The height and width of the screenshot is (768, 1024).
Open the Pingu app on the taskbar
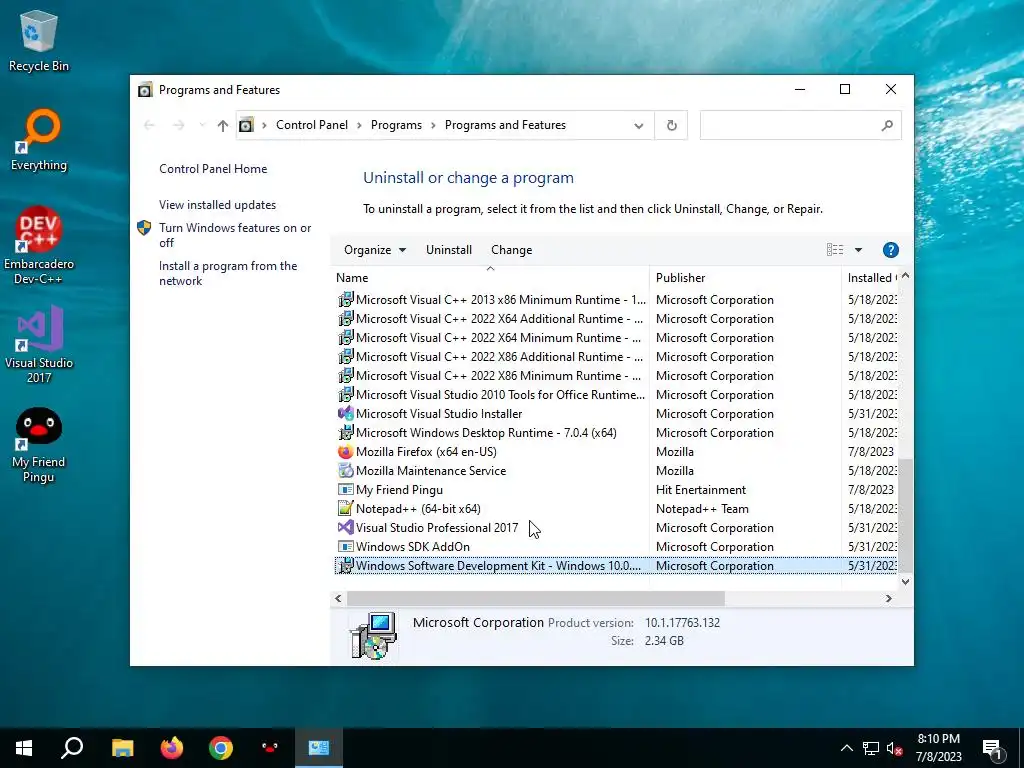tap(270, 748)
